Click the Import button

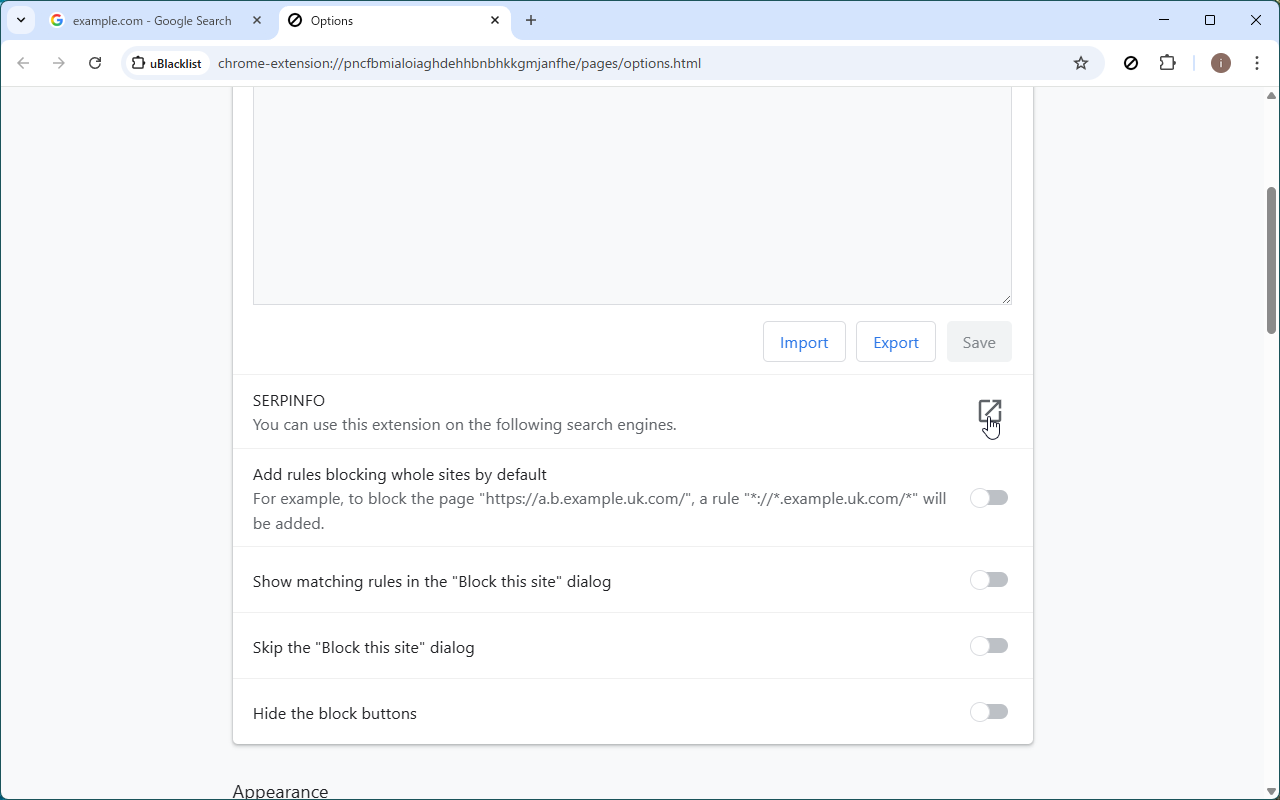click(804, 342)
